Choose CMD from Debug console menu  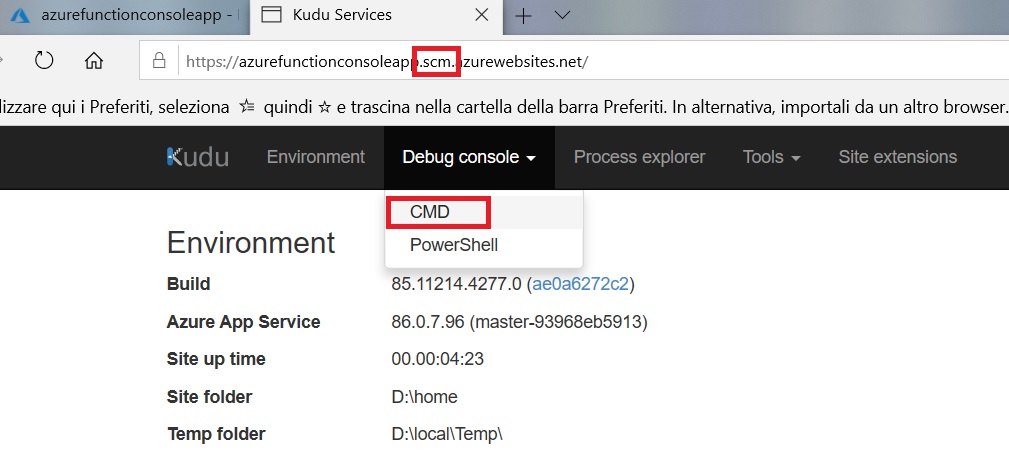[x=430, y=212]
